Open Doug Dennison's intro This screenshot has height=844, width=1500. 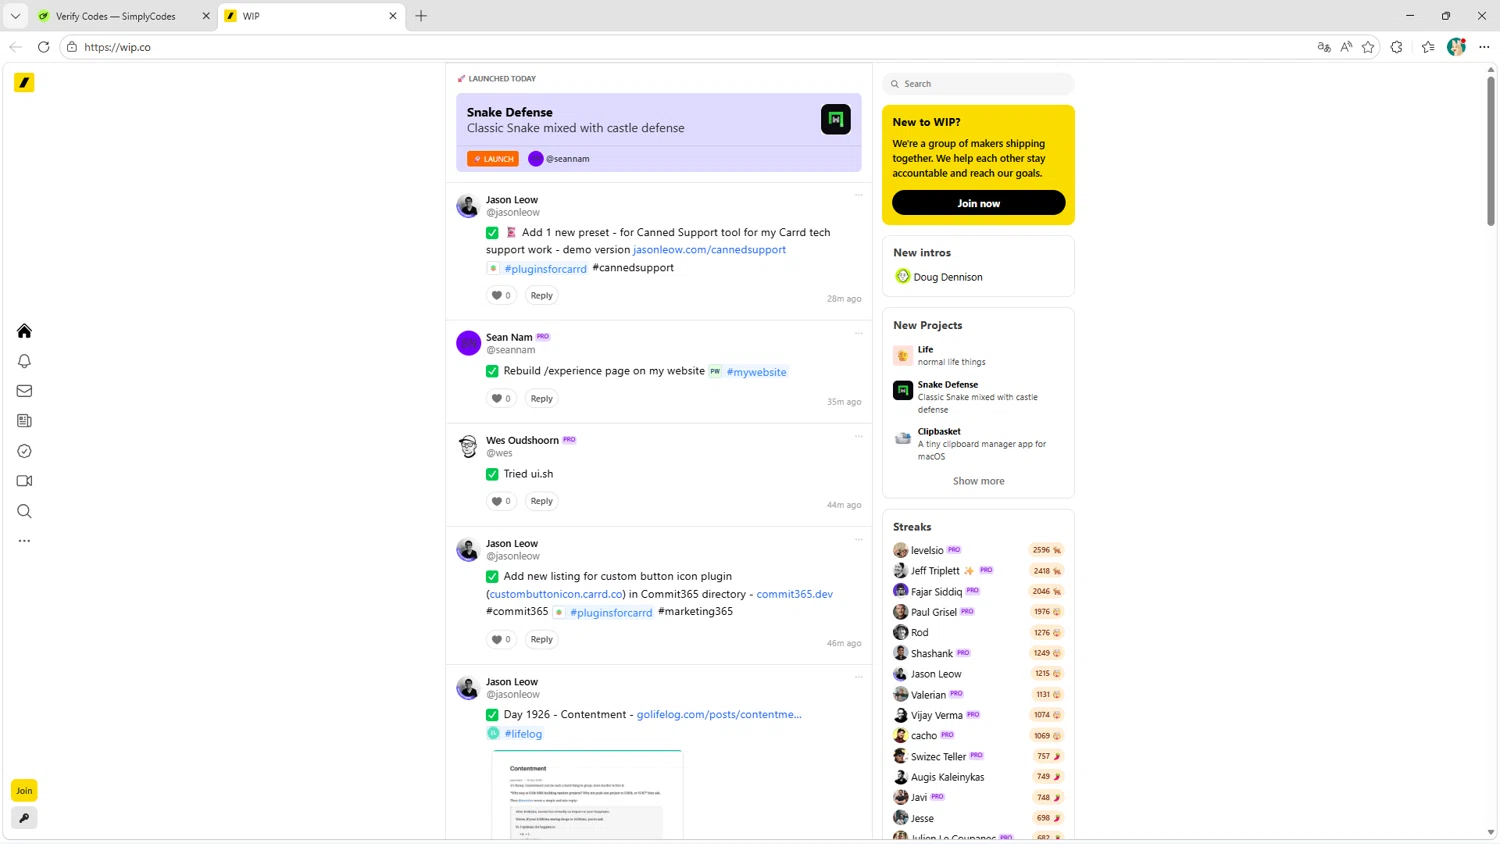pyautogui.click(x=947, y=277)
